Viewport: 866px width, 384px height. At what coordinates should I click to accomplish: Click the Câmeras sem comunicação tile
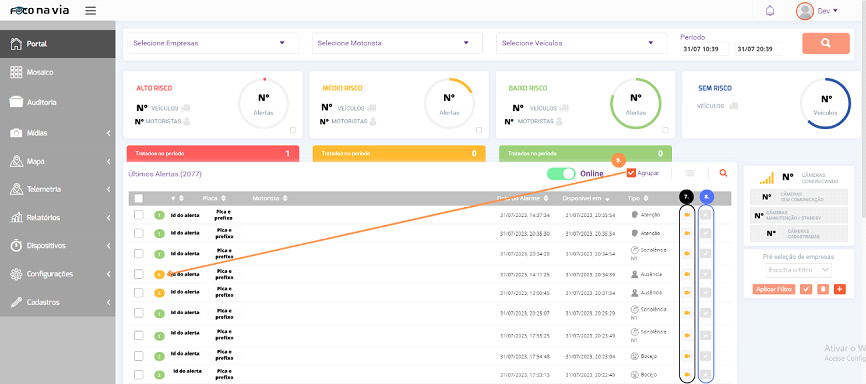799,197
